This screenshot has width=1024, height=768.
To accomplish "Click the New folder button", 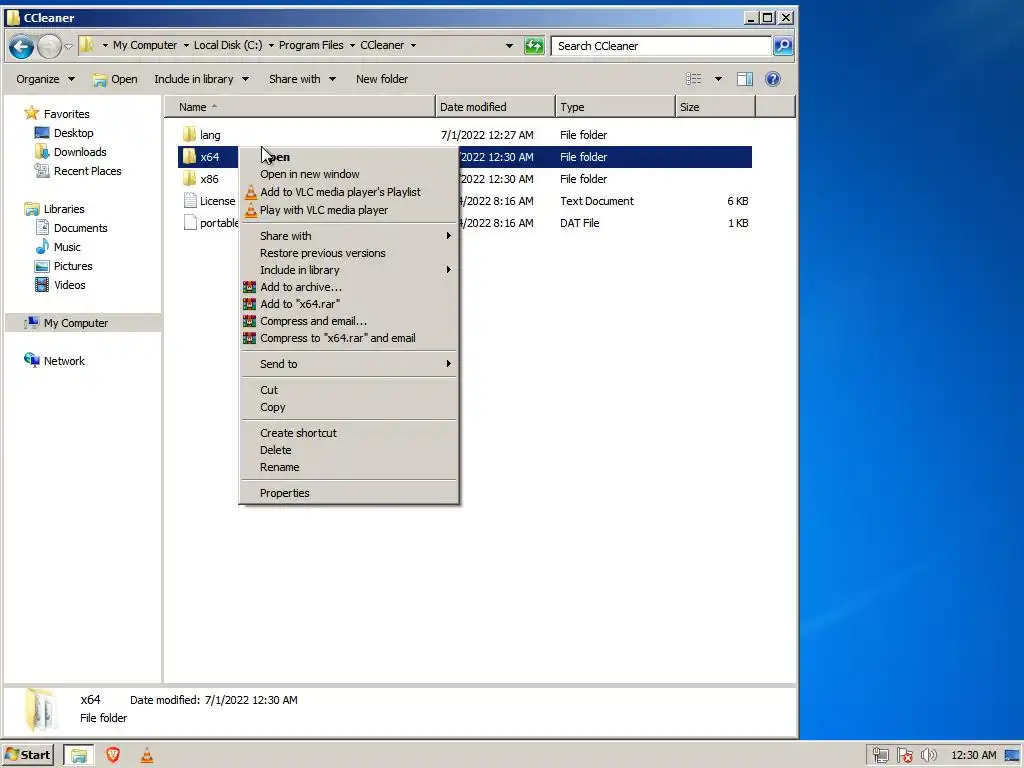I will pos(382,79).
